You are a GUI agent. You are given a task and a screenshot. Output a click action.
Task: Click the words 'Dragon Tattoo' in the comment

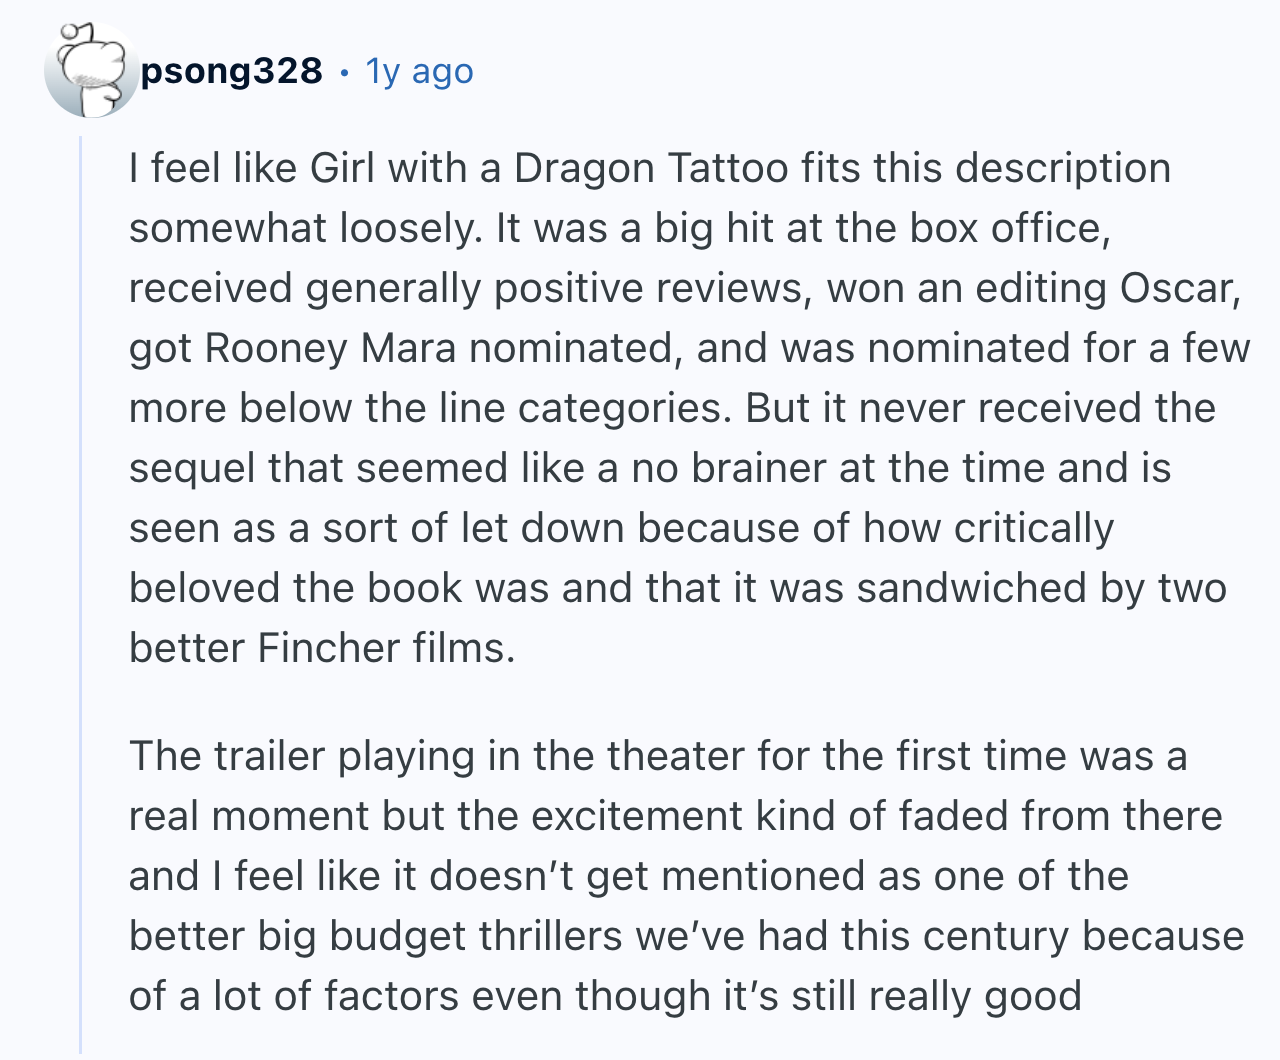[651, 168]
